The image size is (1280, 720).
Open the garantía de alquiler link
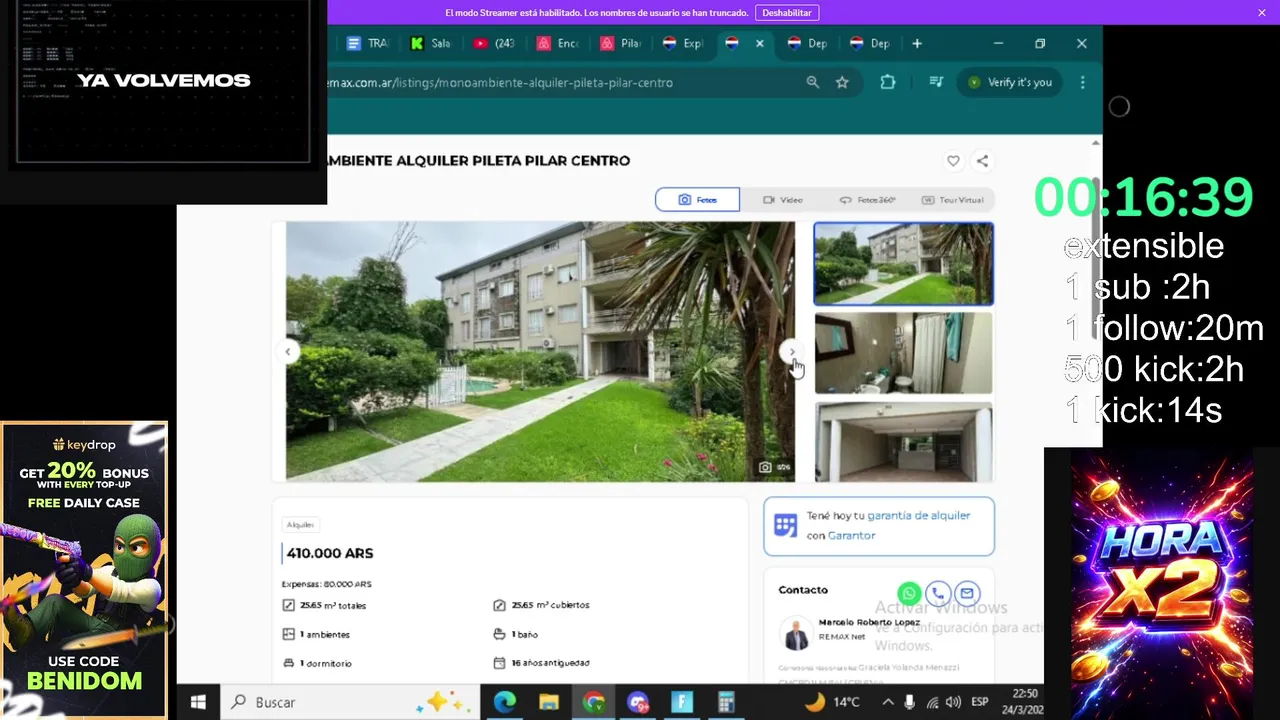coord(918,516)
